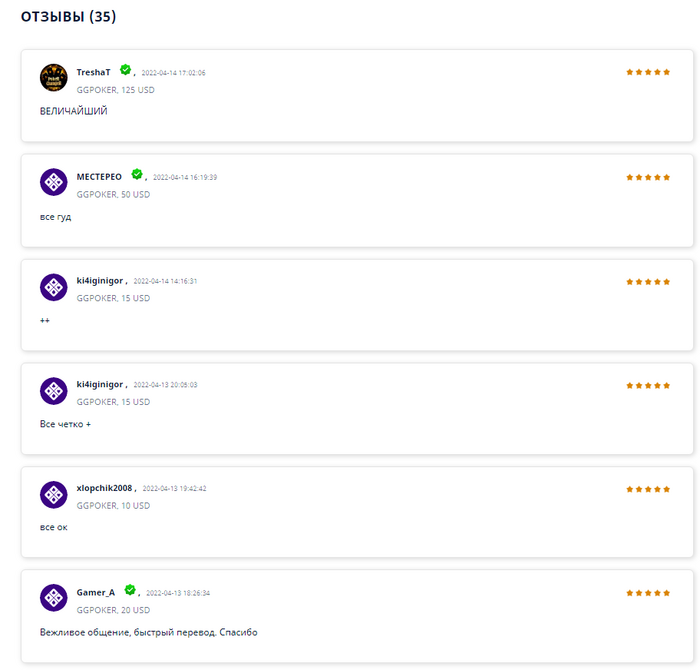
Task: Click Gamer_A's purple avatar icon
Action: pos(53,598)
